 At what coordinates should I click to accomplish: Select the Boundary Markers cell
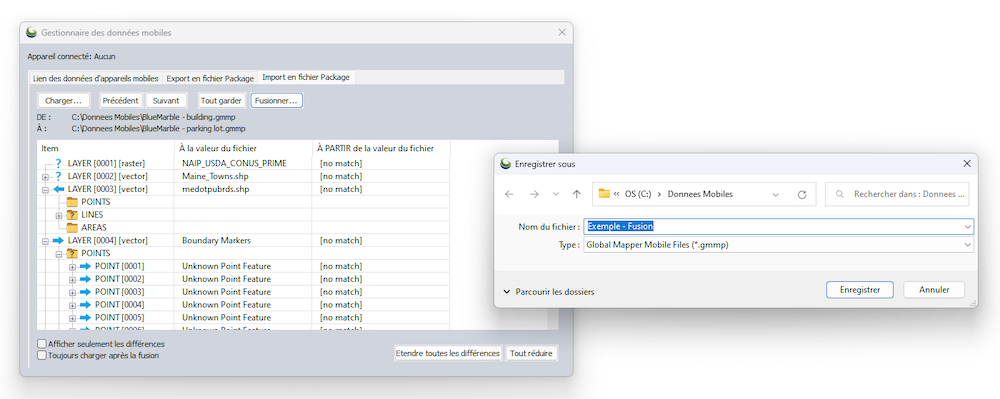point(243,240)
